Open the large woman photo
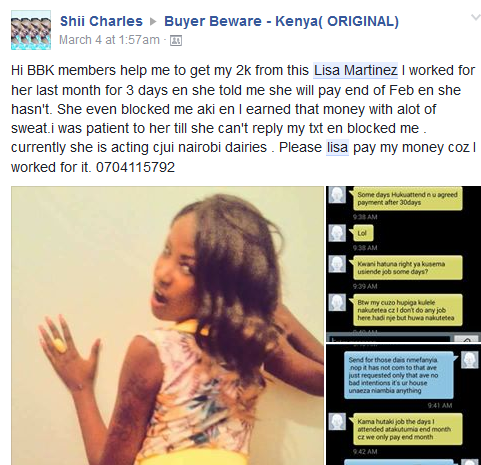 (167, 325)
